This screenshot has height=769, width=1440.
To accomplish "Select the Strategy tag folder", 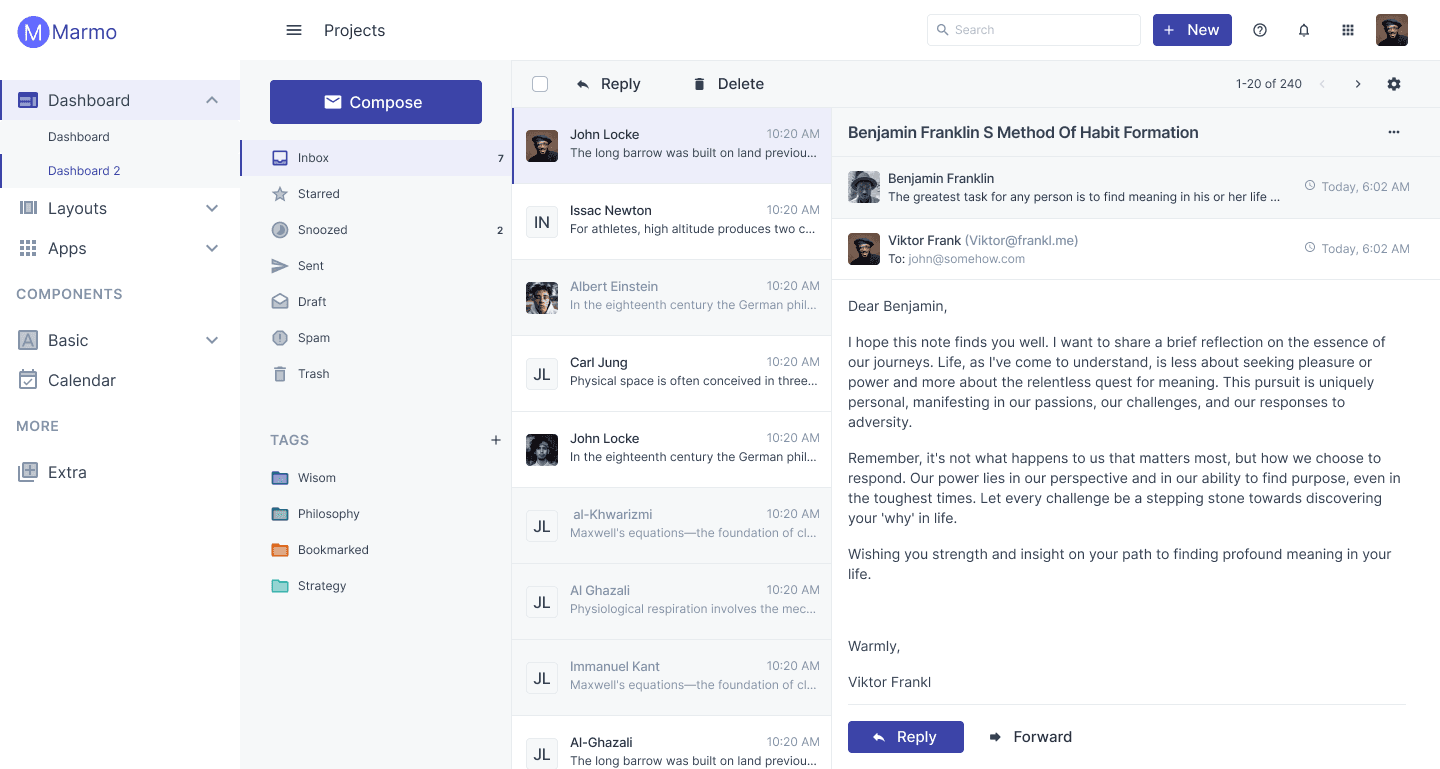I will (x=375, y=586).
